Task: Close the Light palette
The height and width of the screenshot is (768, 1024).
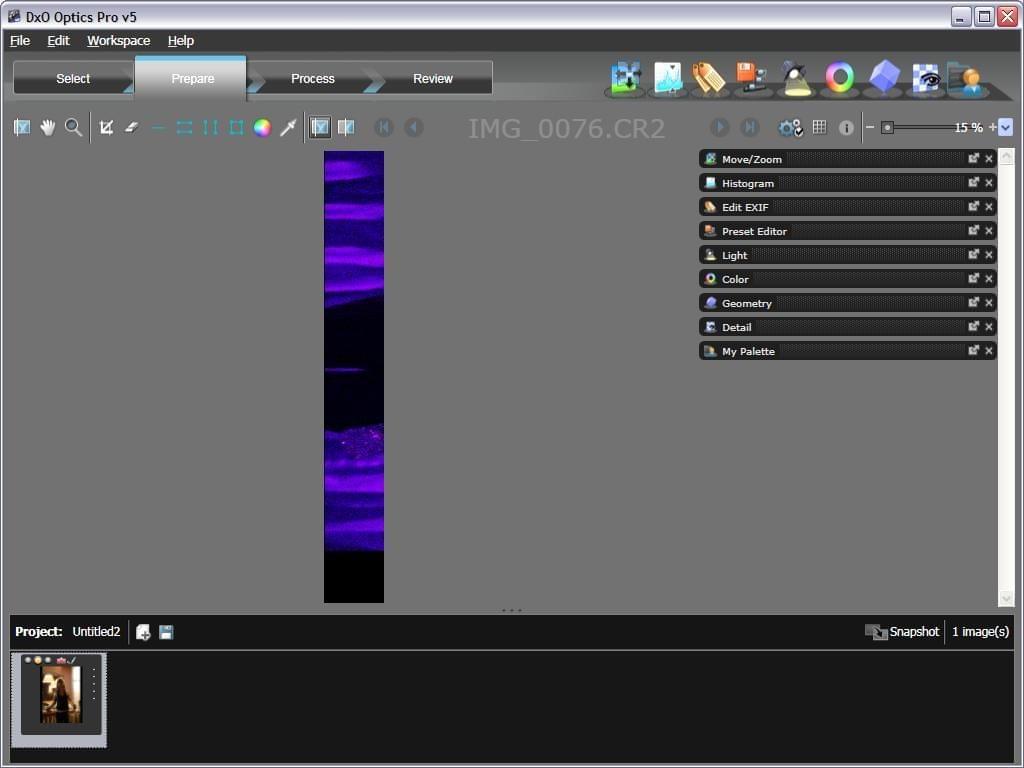Action: (989, 255)
